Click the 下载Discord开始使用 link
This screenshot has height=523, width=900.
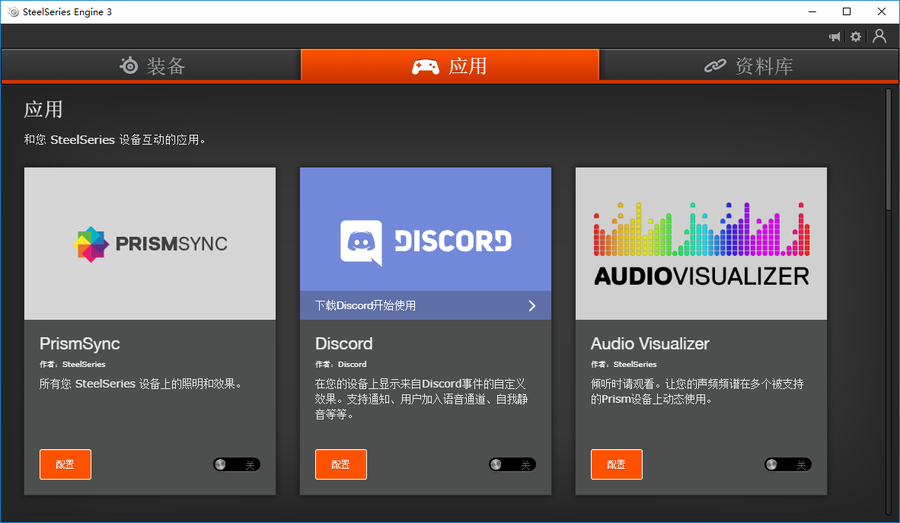point(366,306)
